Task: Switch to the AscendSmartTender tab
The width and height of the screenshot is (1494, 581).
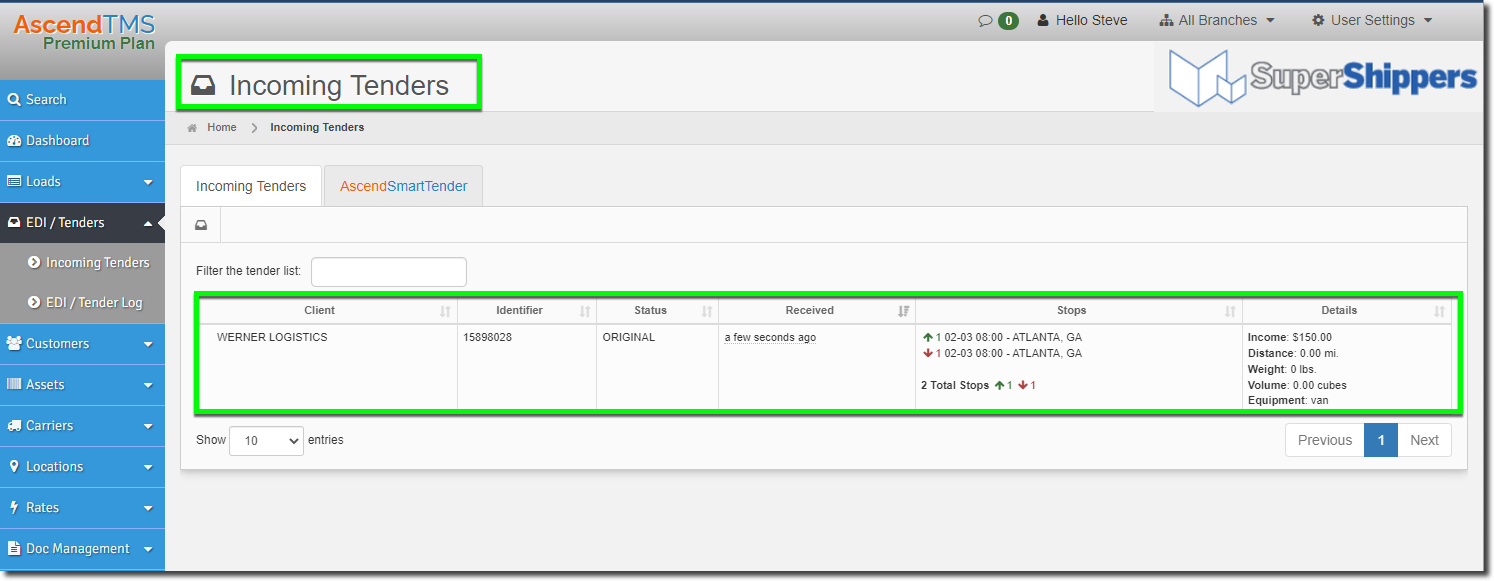Action: (404, 186)
